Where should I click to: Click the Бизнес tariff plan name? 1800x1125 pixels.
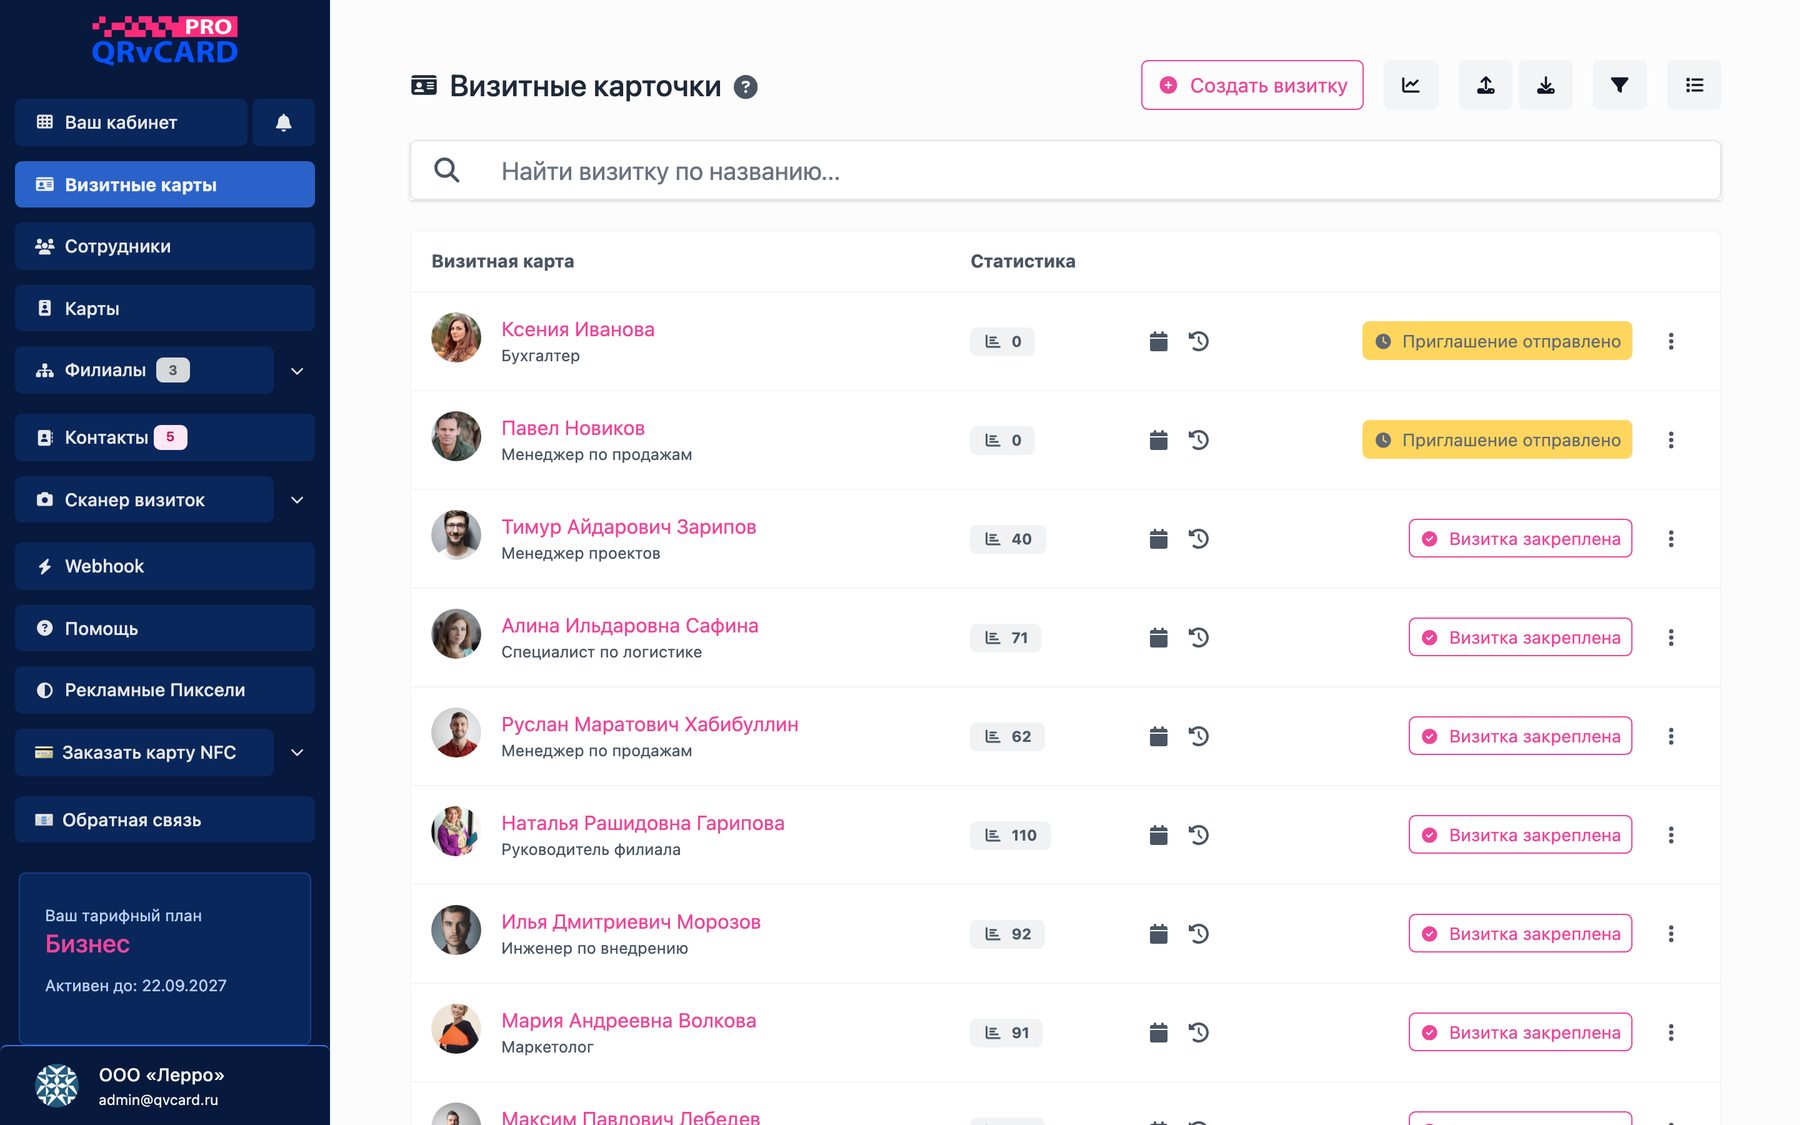(x=88, y=944)
